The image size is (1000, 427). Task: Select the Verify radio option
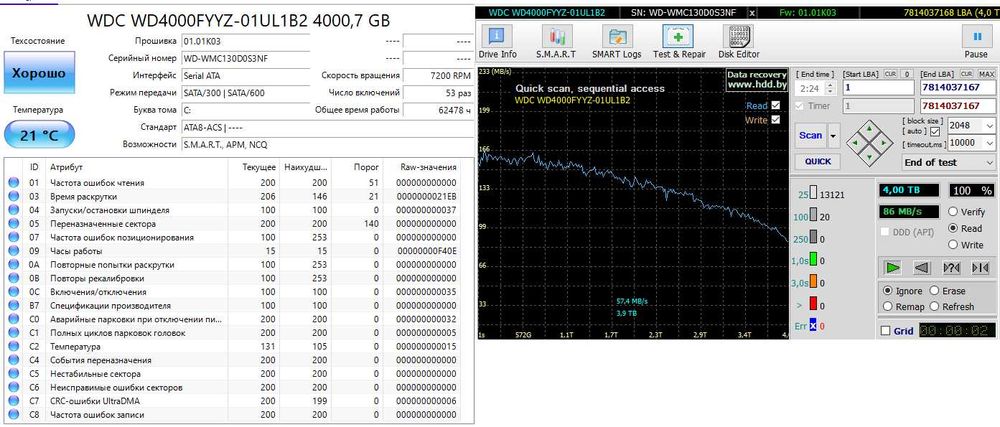[953, 212]
